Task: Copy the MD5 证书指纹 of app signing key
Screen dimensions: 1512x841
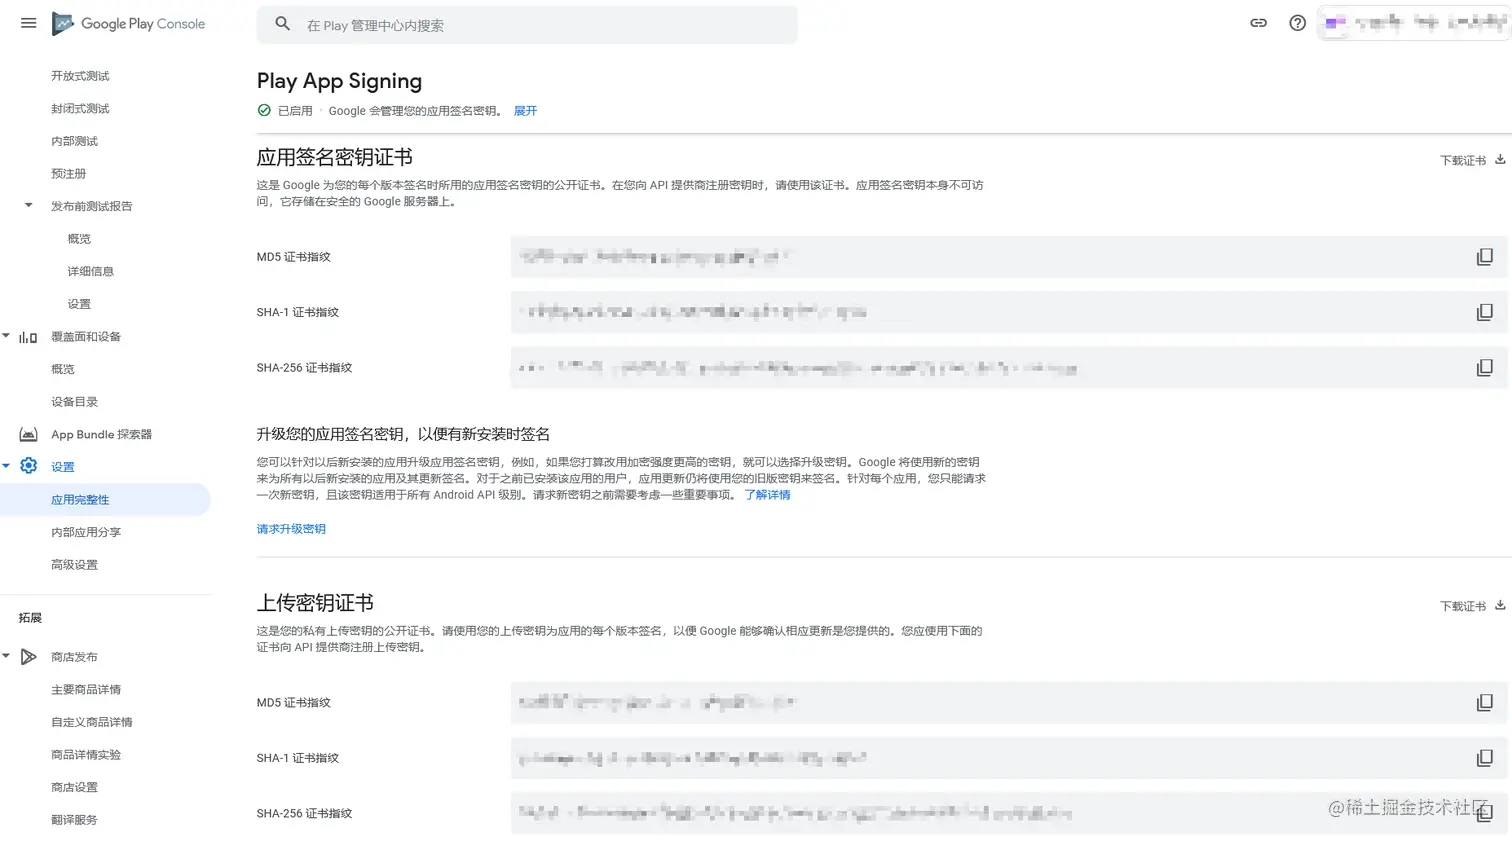Action: pyautogui.click(x=1484, y=256)
